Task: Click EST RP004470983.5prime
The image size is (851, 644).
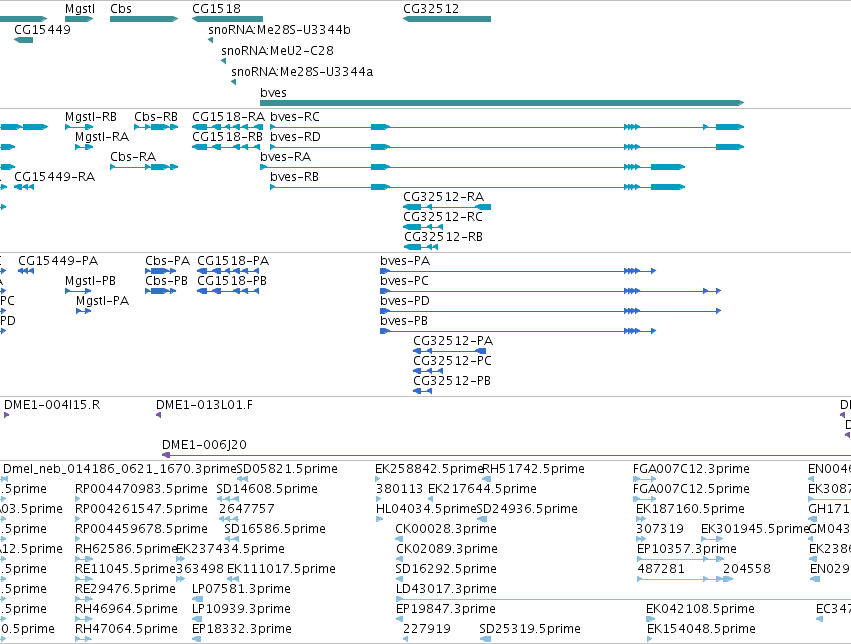Action: point(78,499)
